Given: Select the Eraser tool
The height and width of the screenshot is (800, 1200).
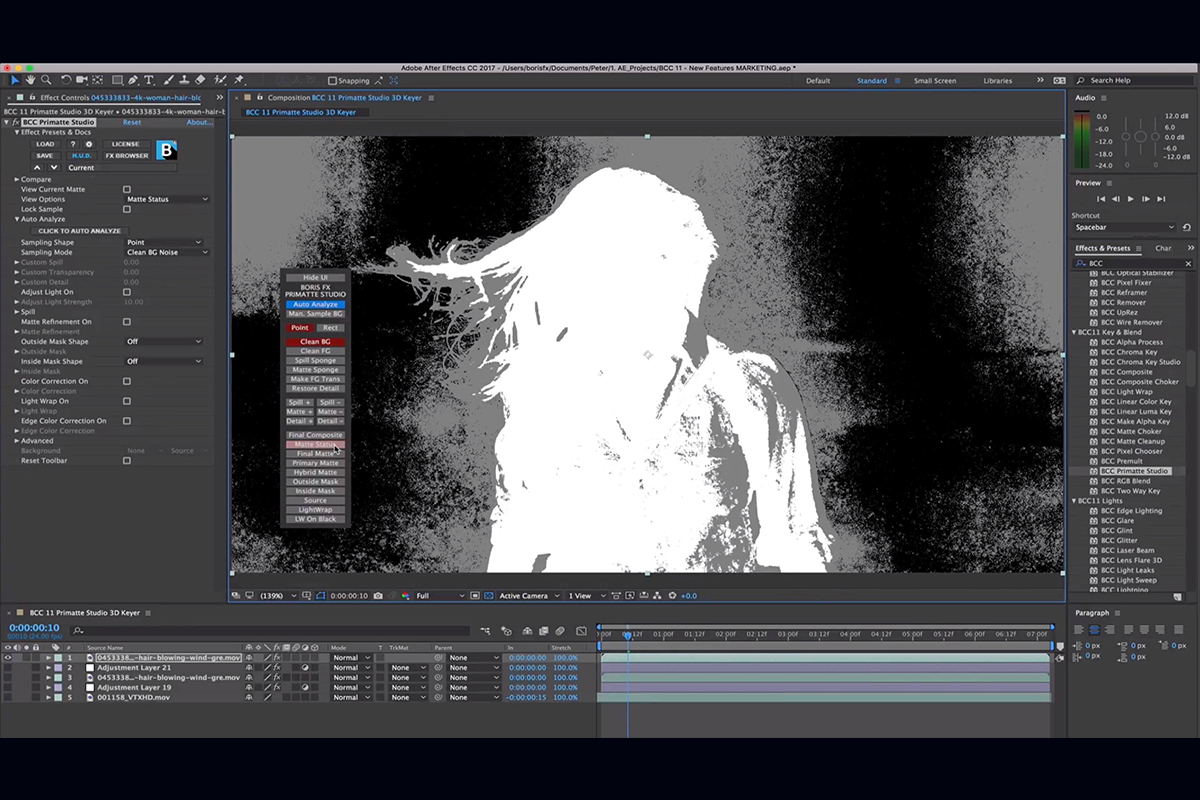Looking at the screenshot, I should 200,80.
